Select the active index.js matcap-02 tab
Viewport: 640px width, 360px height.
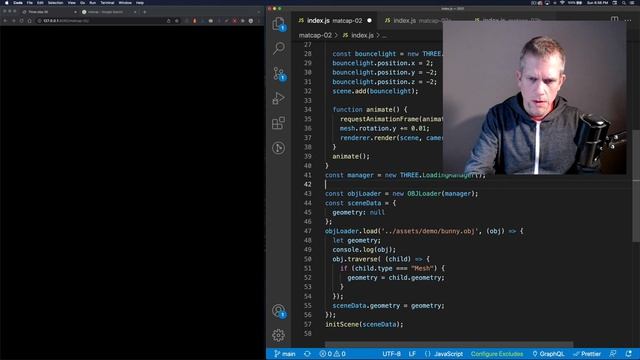pyautogui.click(x=335, y=20)
